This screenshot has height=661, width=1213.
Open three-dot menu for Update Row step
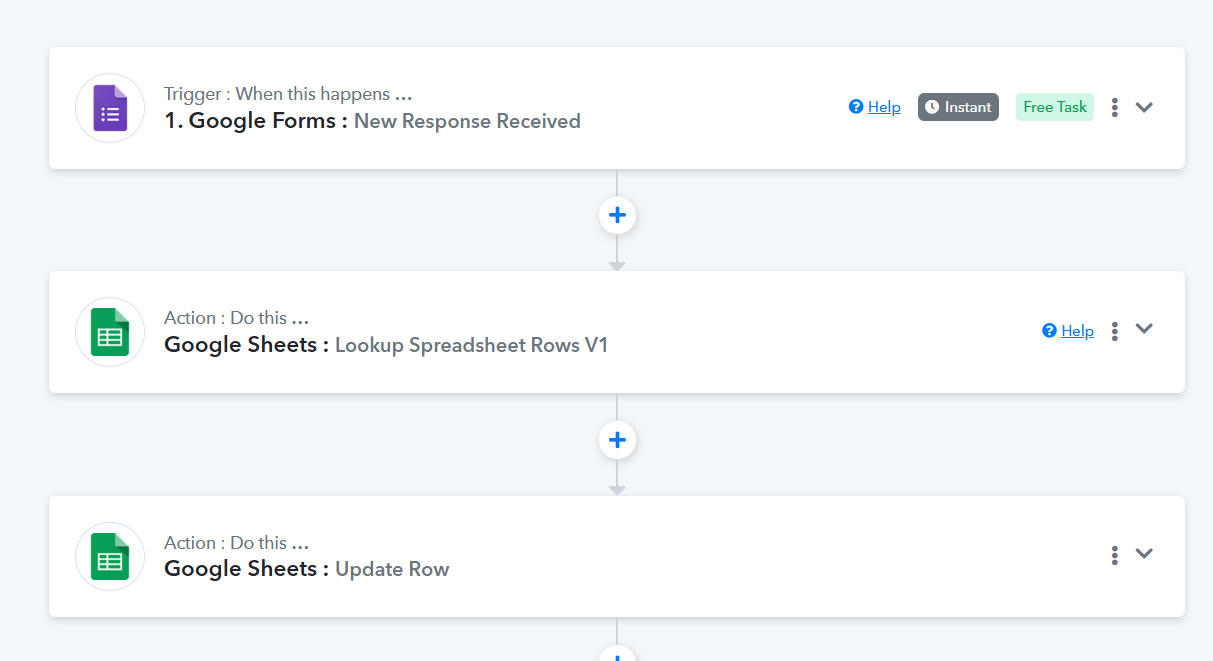[1115, 555]
